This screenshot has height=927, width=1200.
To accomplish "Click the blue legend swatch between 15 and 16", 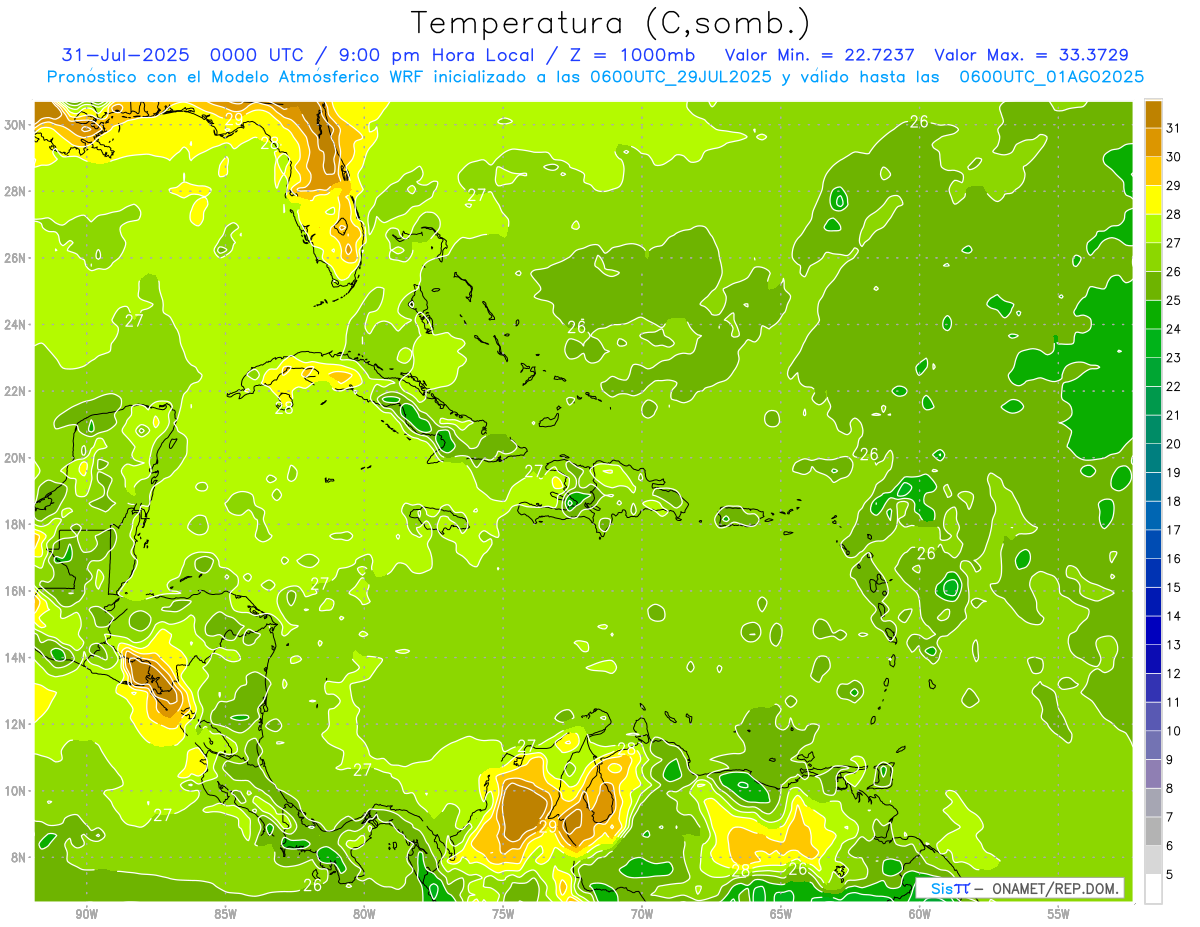I will click(1153, 573).
